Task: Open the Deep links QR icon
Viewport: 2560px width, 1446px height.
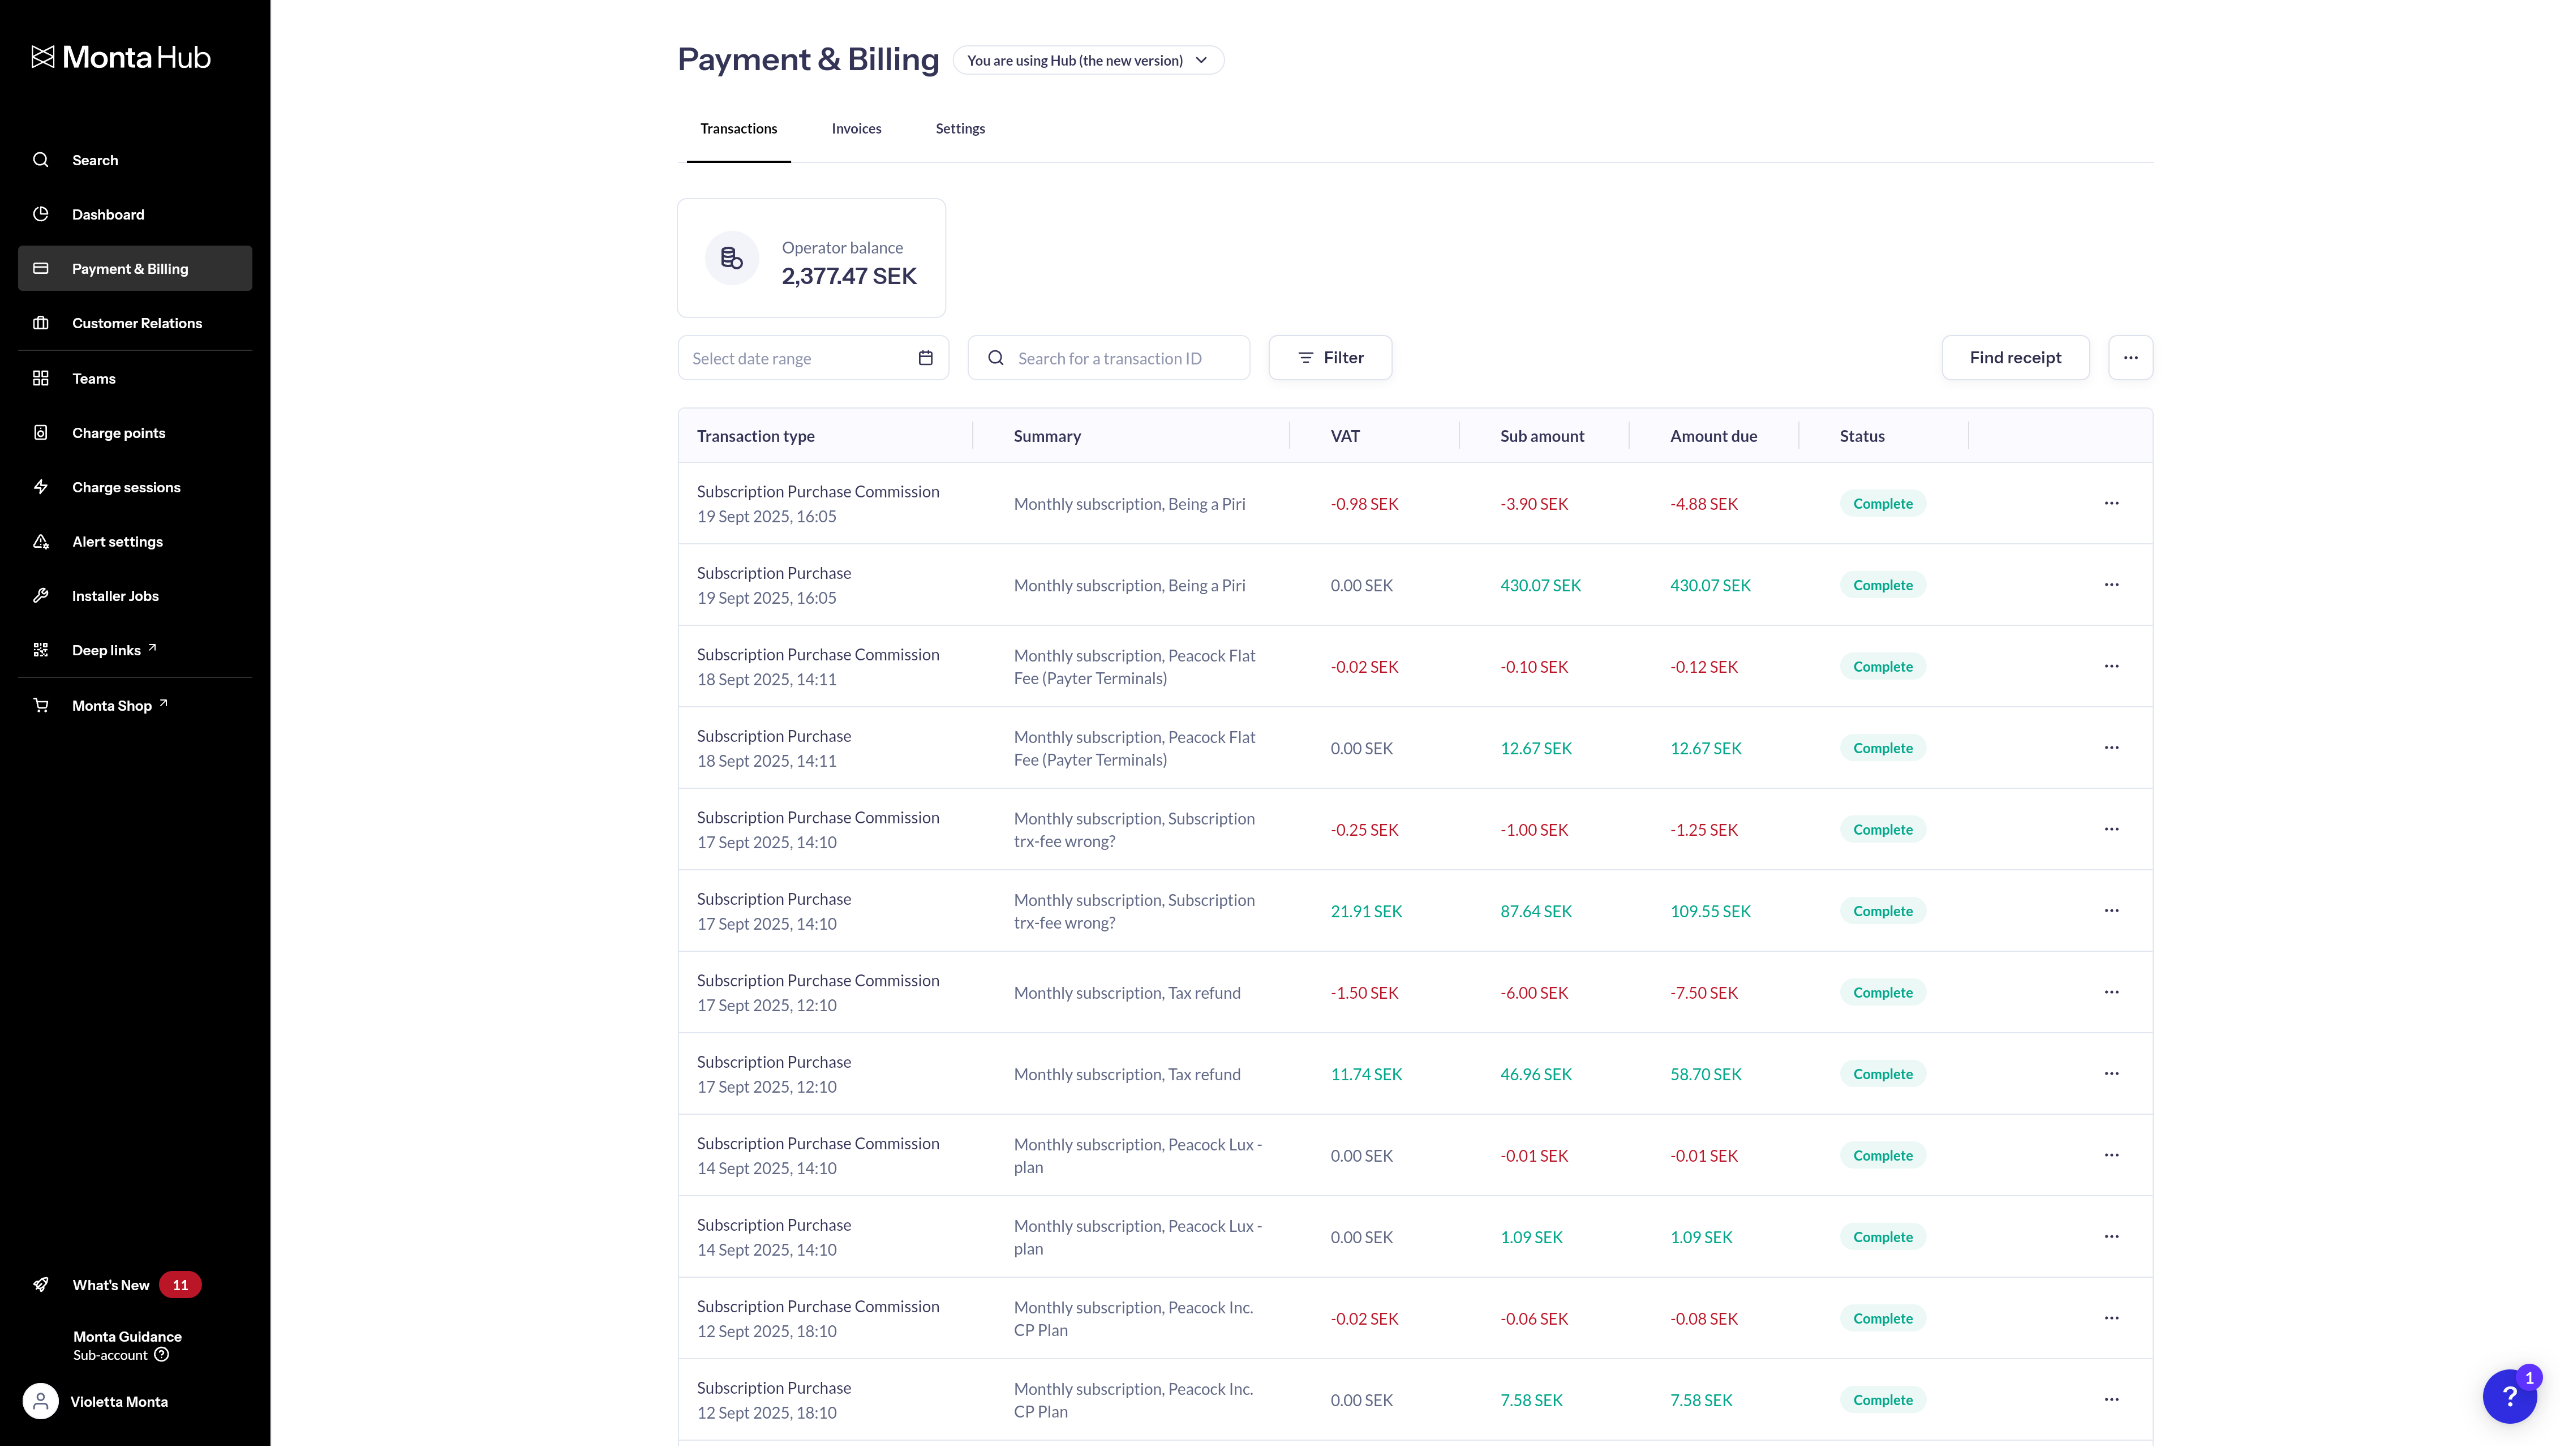Action: click(41, 650)
